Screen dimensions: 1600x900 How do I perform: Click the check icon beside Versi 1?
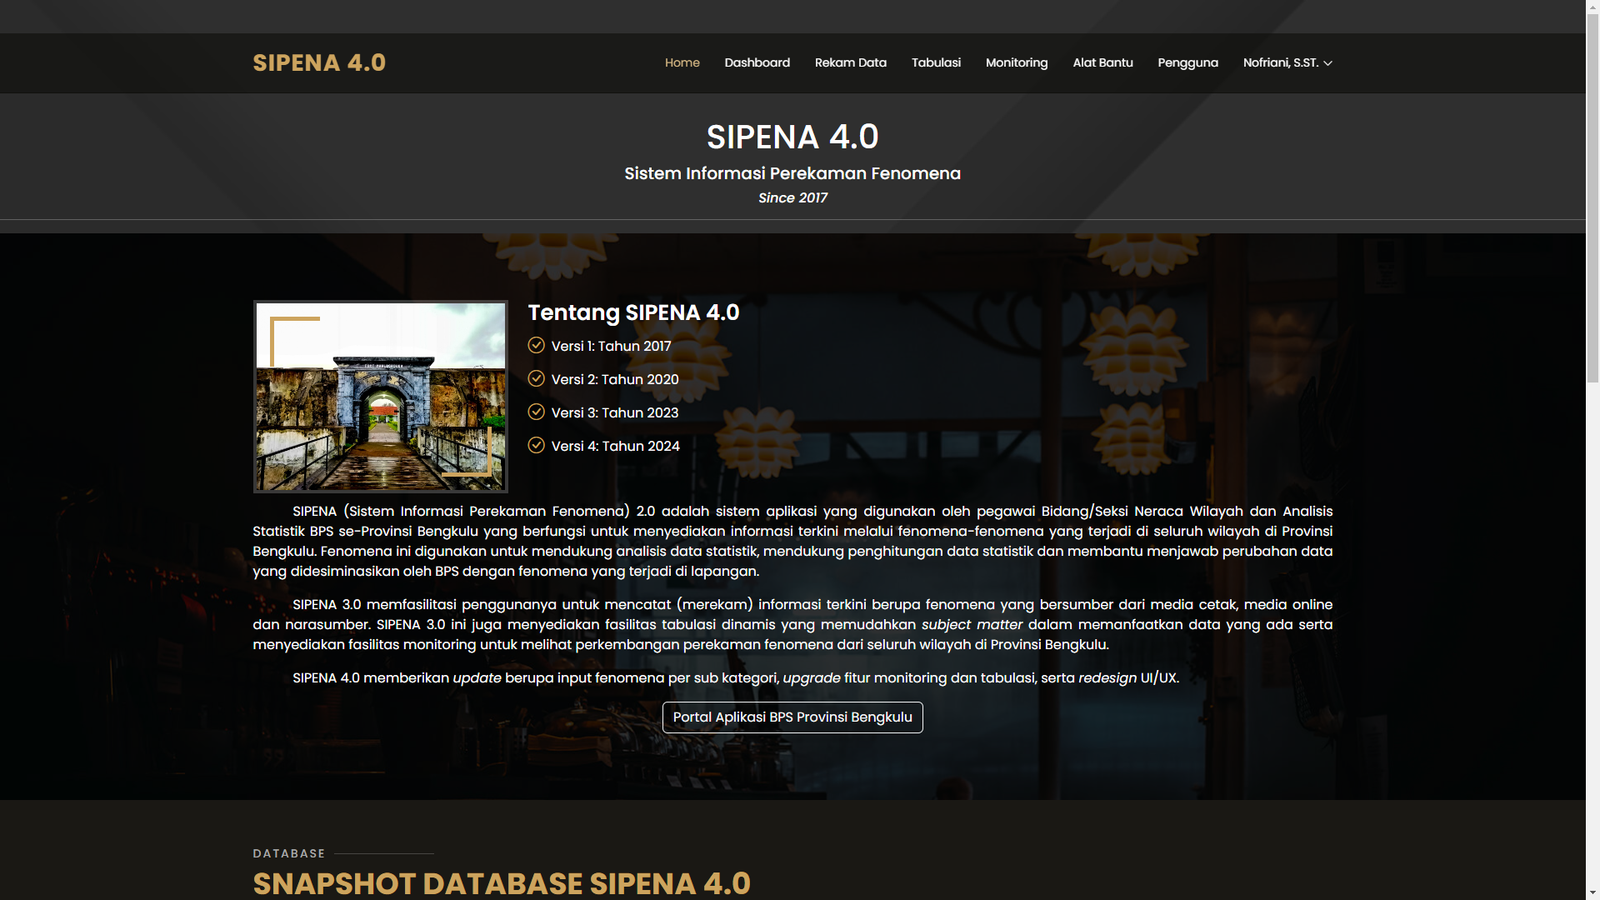536,345
